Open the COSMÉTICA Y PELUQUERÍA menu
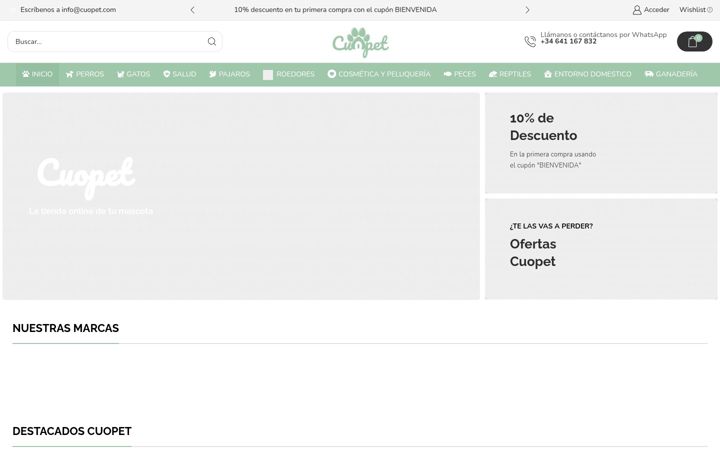This screenshot has height=450, width=720. pos(379,74)
